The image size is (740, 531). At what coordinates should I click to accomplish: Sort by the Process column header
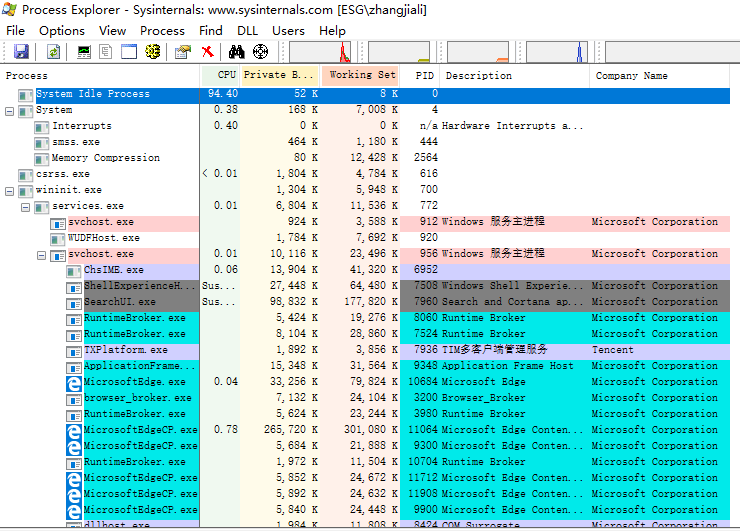100,76
